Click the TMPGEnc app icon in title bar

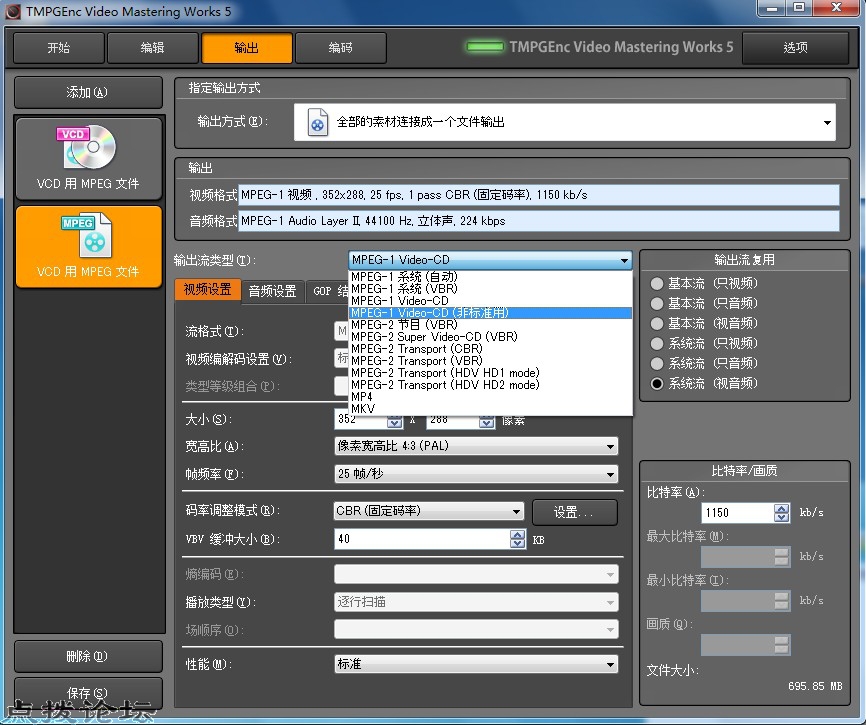pyautogui.click(x=13, y=11)
